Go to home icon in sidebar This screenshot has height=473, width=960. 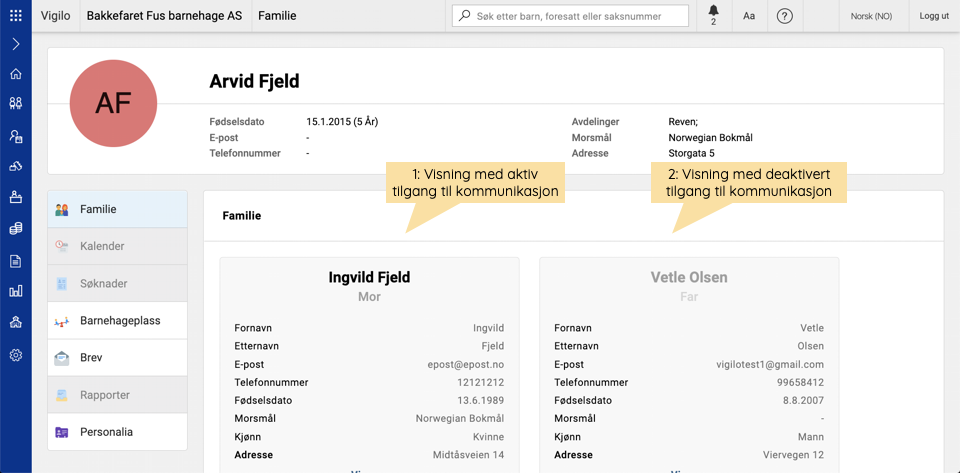16,74
